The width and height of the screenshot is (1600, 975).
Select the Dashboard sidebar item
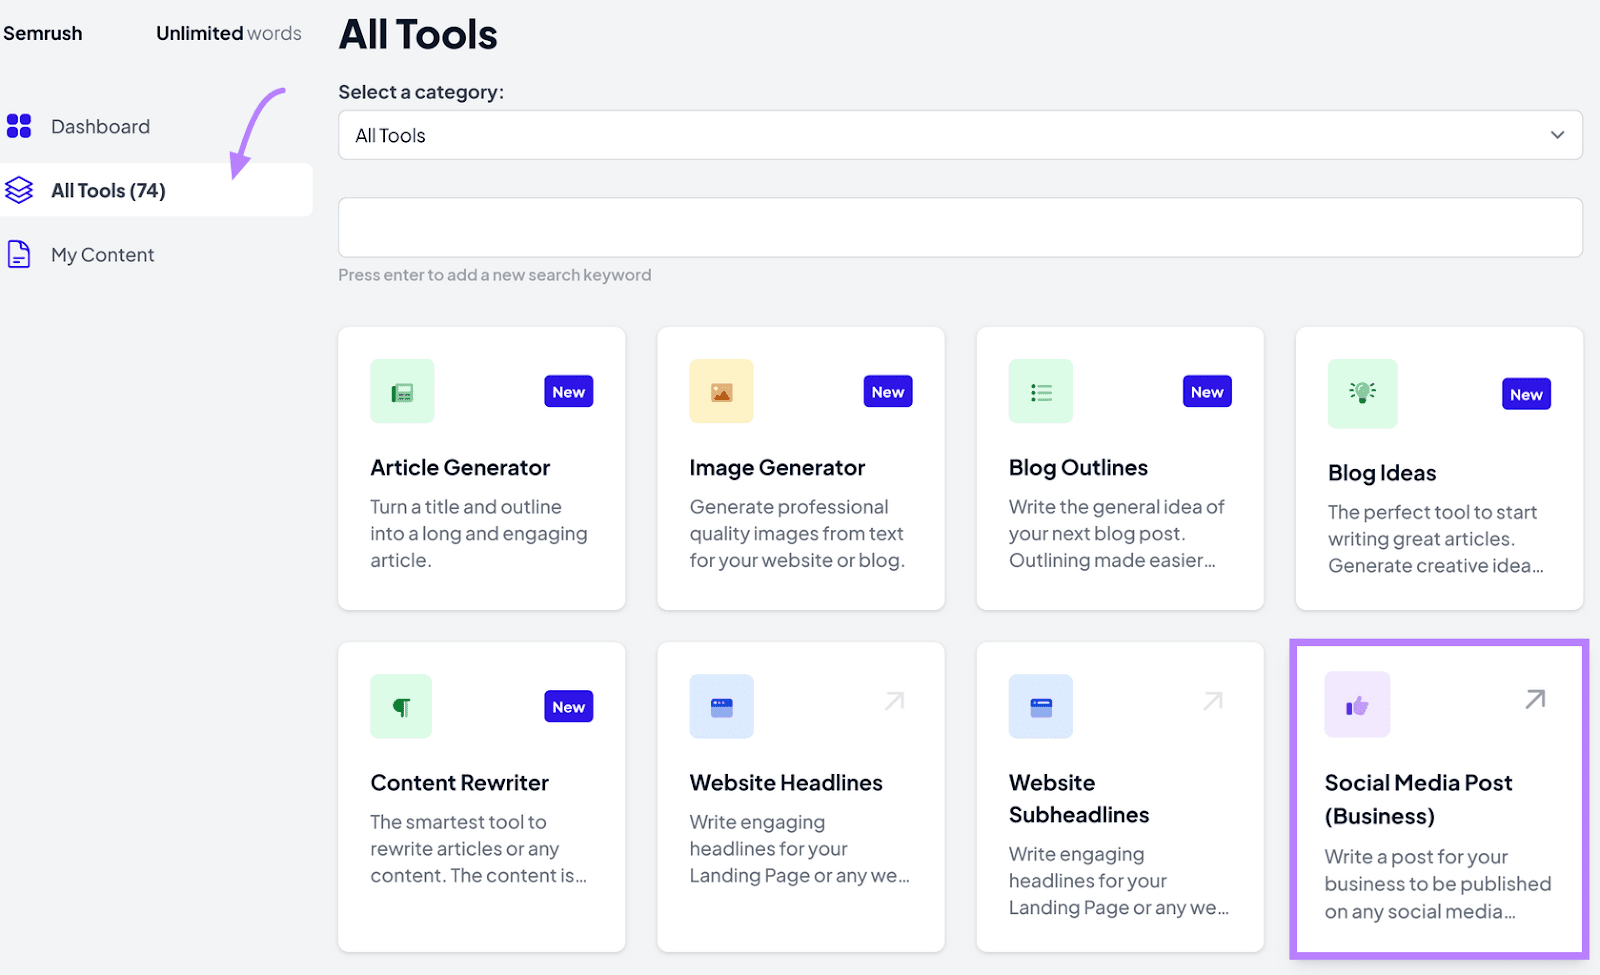pyautogui.click(x=100, y=126)
